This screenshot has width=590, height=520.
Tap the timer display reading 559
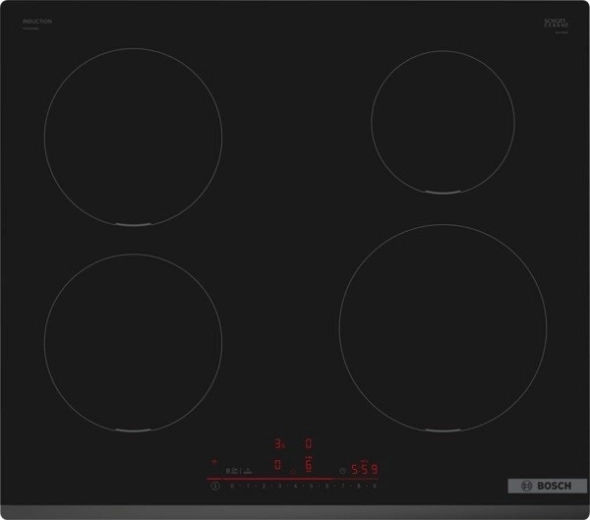tap(364, 470)
